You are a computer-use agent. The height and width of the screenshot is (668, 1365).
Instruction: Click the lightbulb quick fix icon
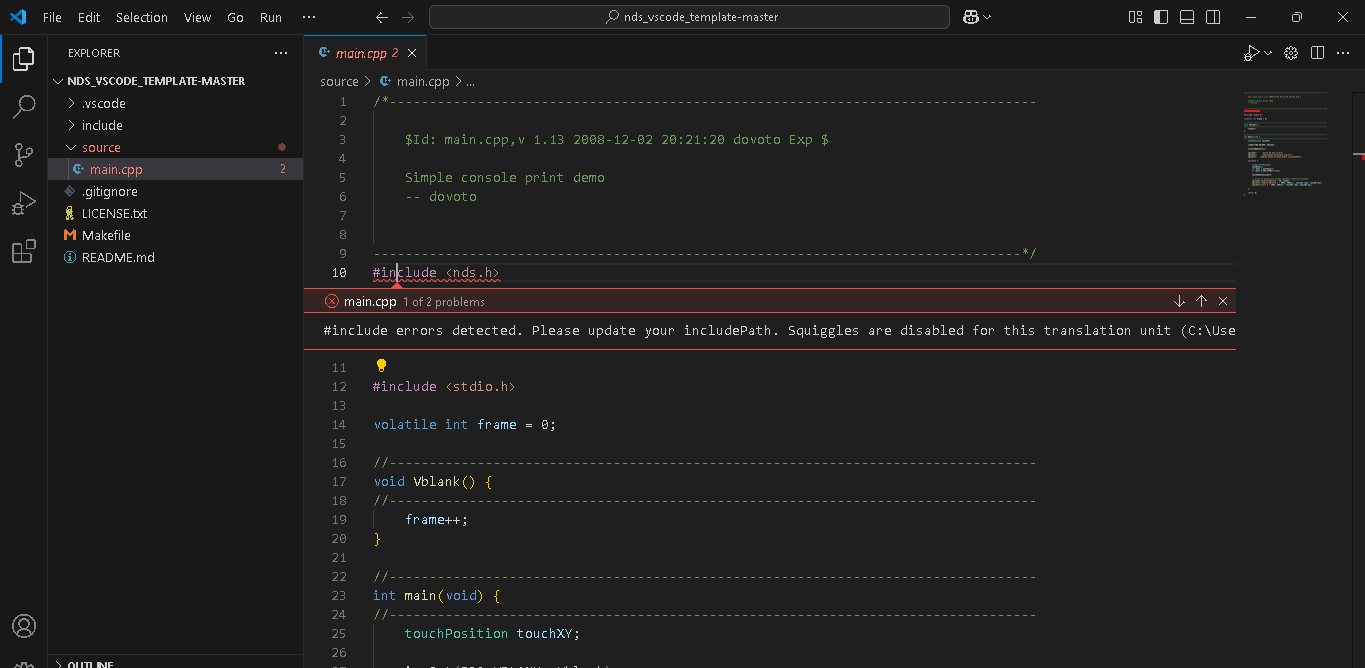[x=381, y=366]
